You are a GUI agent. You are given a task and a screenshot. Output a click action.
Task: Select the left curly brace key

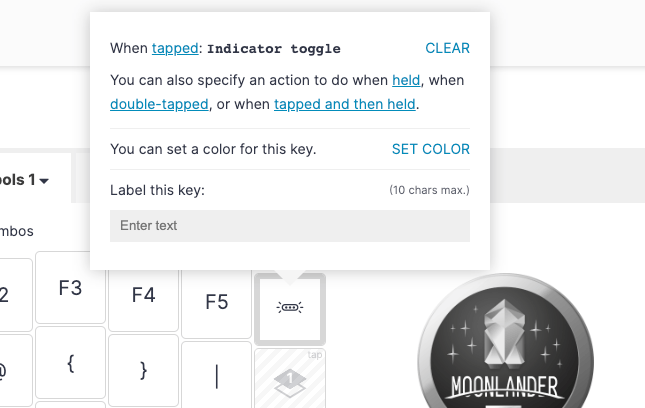pos(70,363)
